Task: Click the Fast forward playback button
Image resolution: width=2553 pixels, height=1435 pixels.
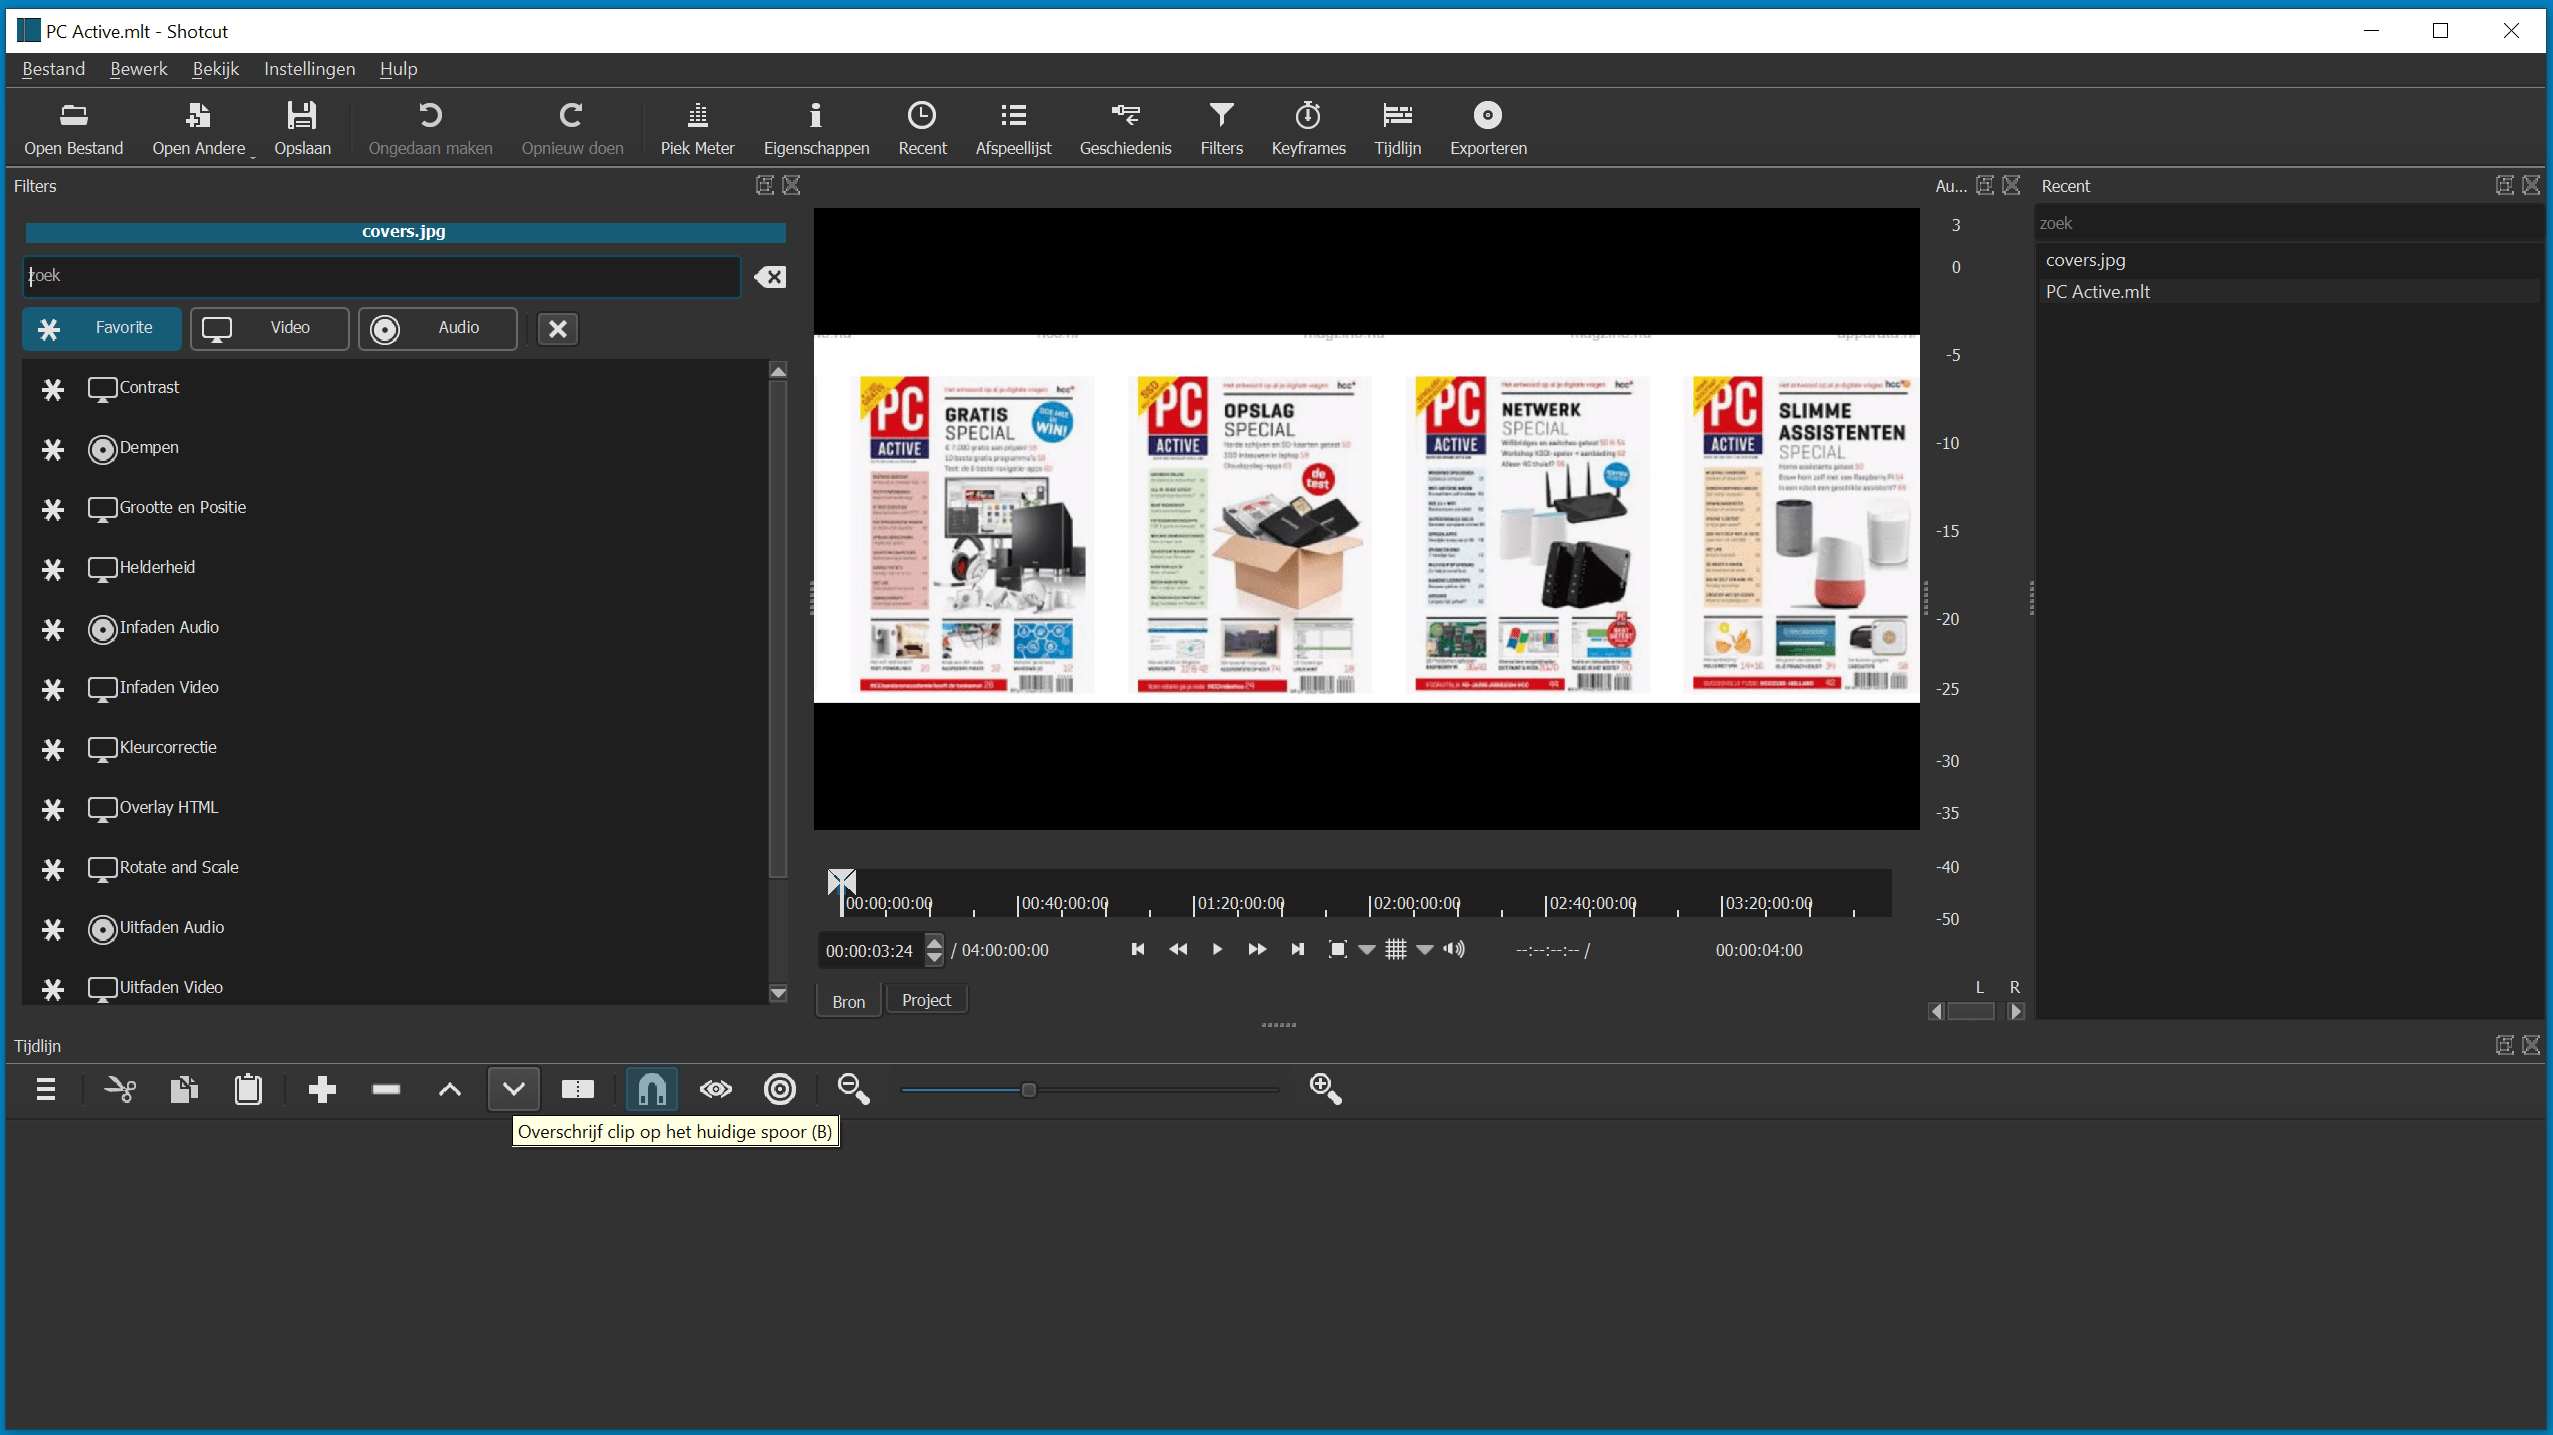Action: (x=1257, y=949)
